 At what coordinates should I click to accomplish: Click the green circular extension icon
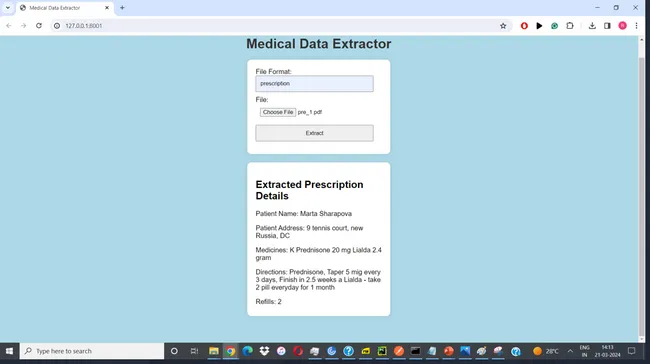(x=554, y=26)
